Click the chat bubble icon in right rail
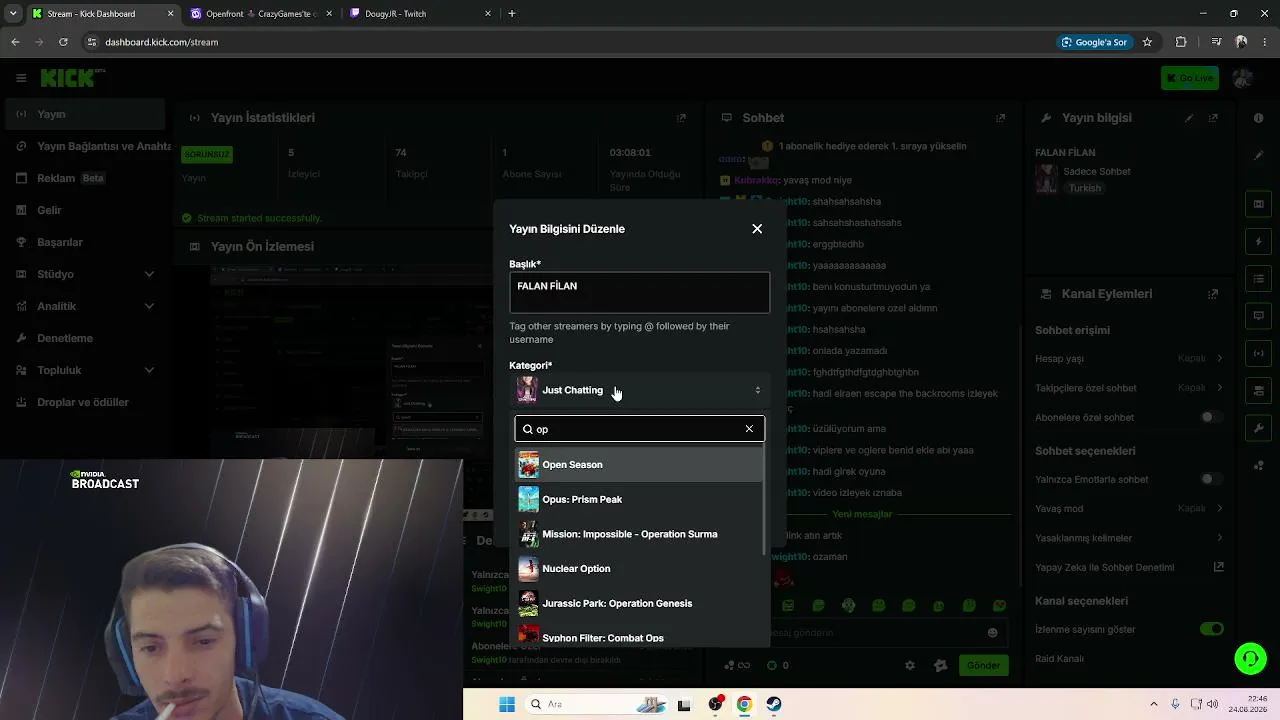Image resolution: width=1280 pixels, height=720 pixels. point(1258,316)
